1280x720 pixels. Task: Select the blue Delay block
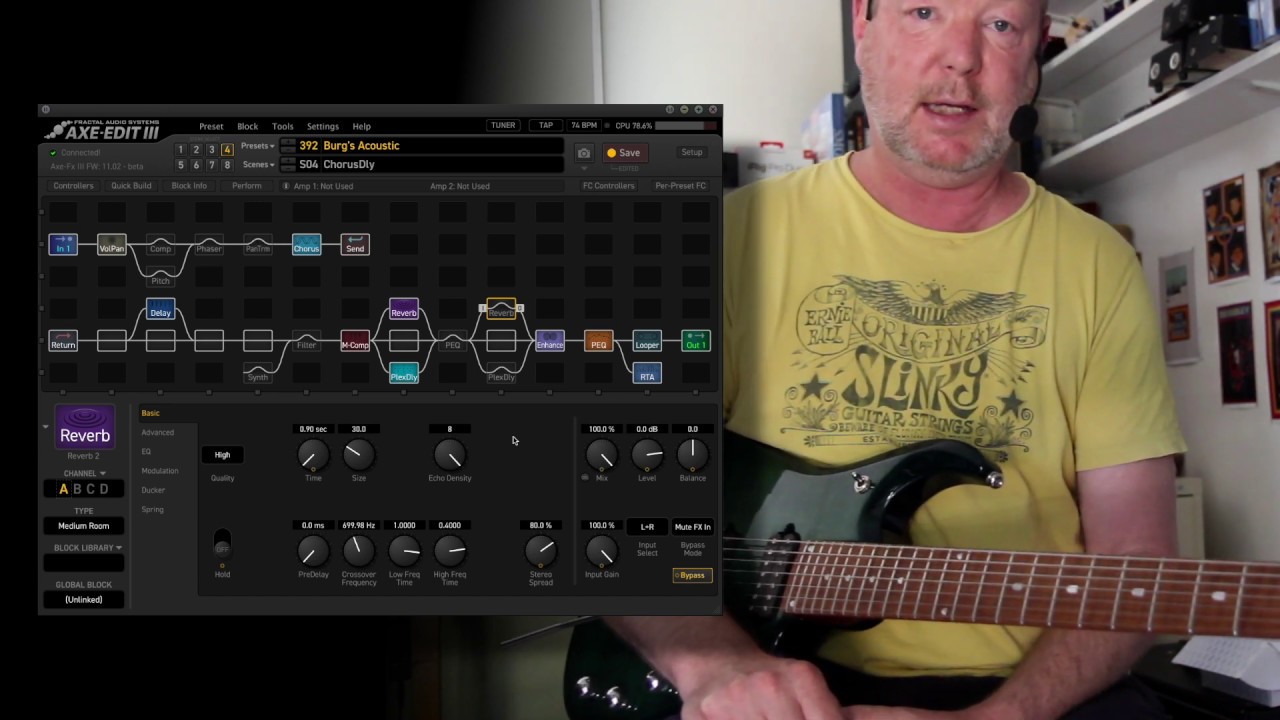tap(160, 309)
